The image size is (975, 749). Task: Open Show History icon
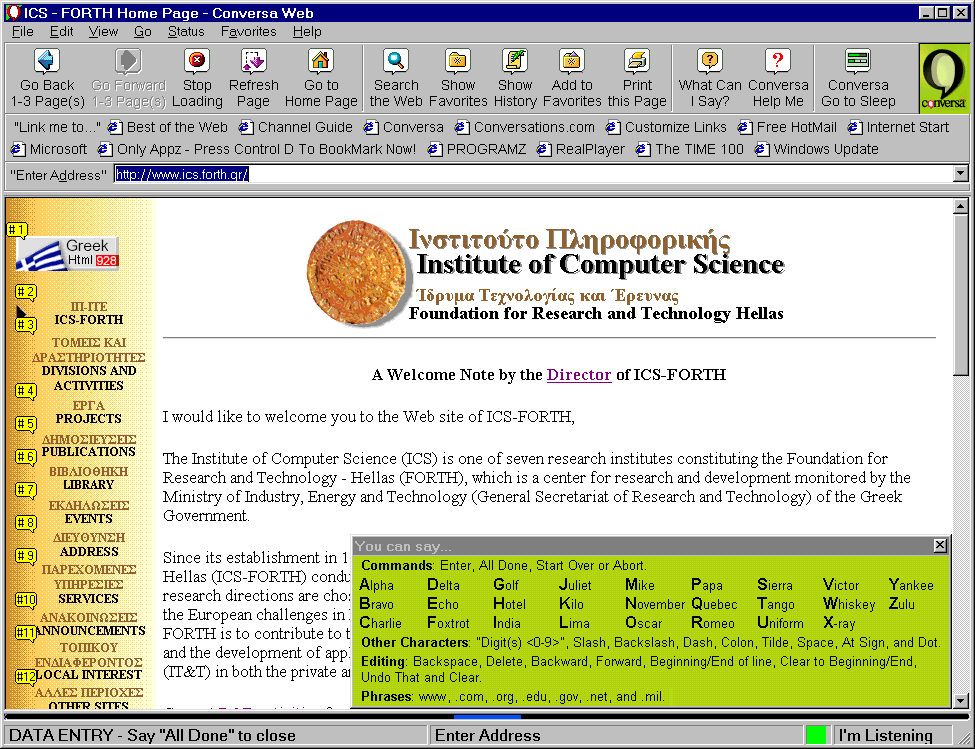[x=515, y=61]
